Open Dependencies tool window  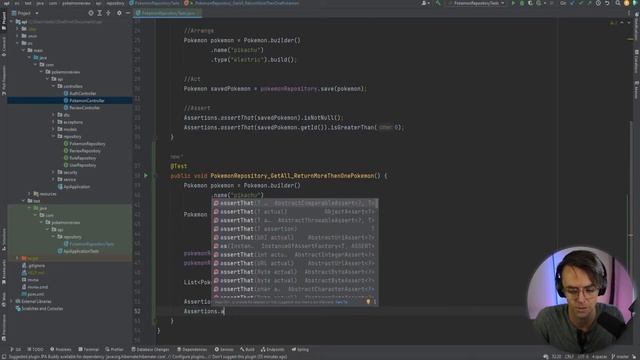(192, 349)
